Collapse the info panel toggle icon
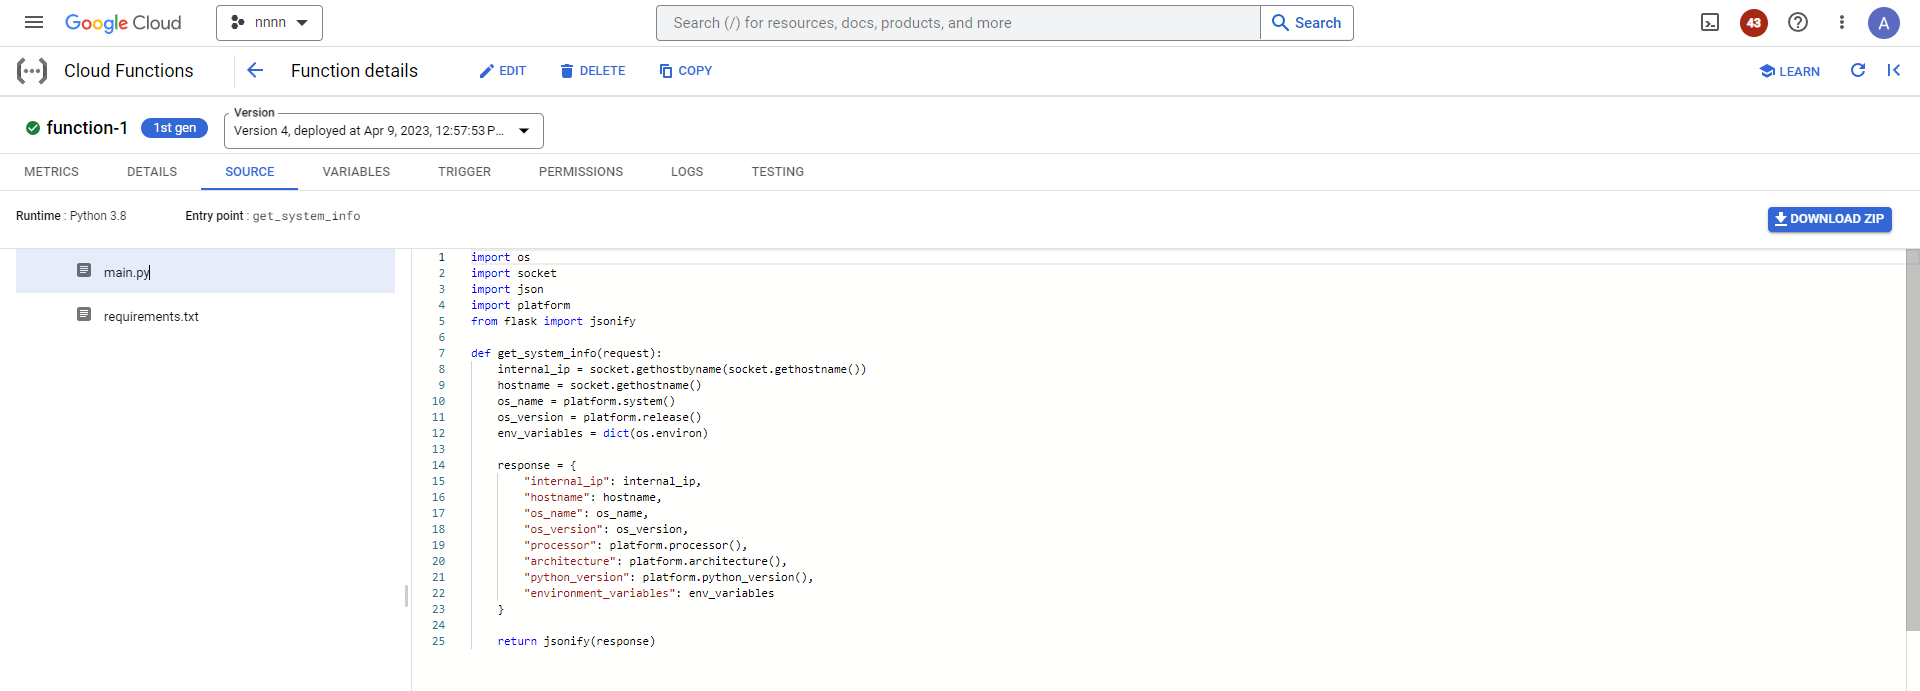This screenshot has height=691, width=1920. point(1894,70)
